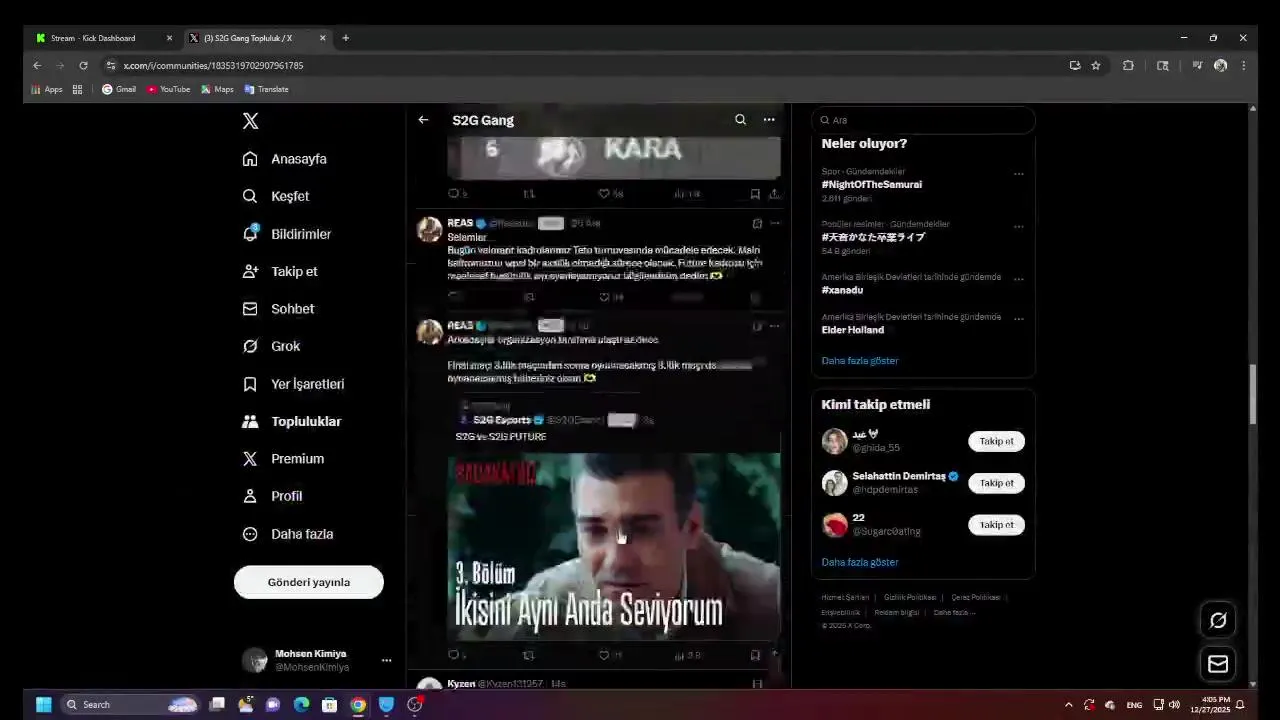Open YouTube bookmark
Image resolution: width=1280 pixels, height=720 pixels.
(168, 89)
